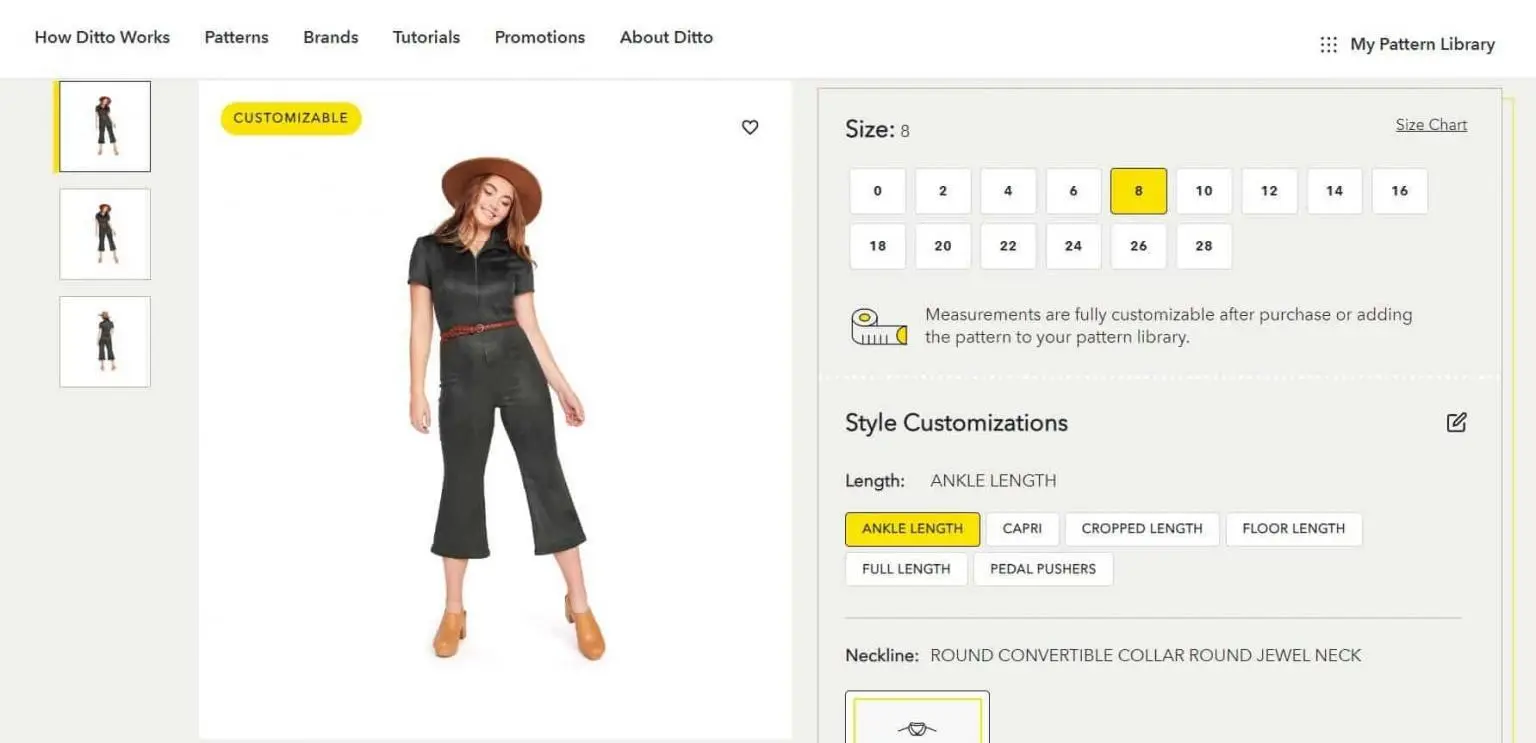Select size 10
This screenshot has height=743, width=1536.
pos(1203,191)
